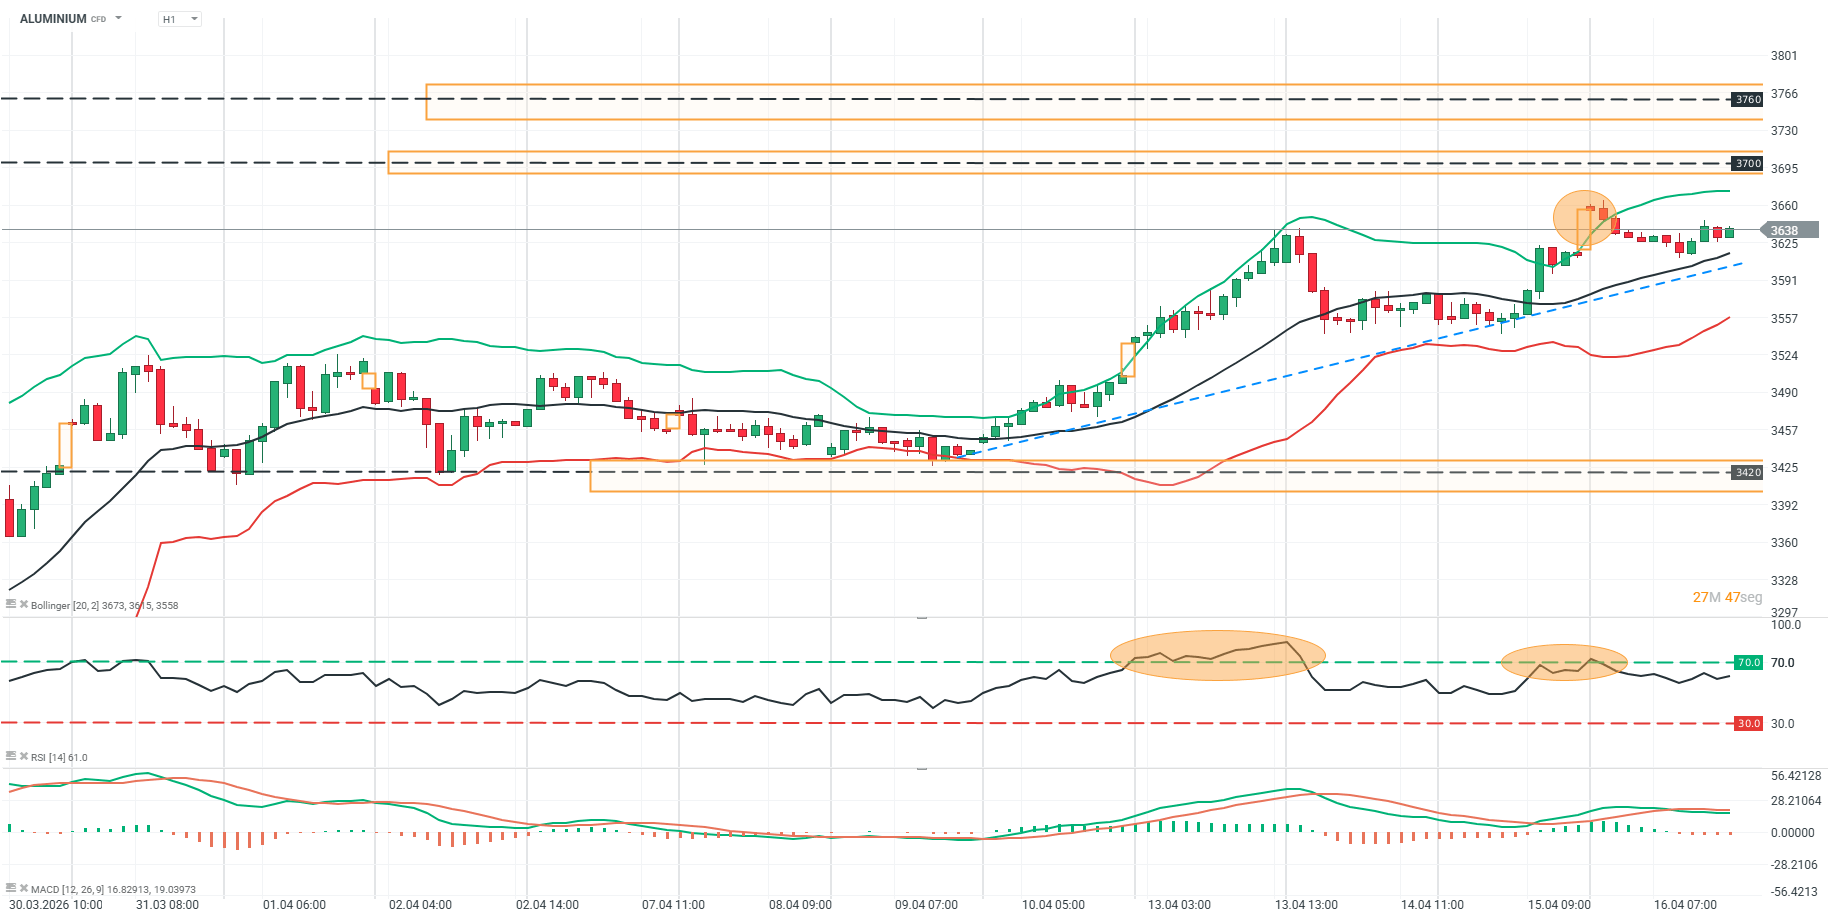
Task: Click the 13.04 13:00 time axis label
Action: click(x=1305, y=904)
